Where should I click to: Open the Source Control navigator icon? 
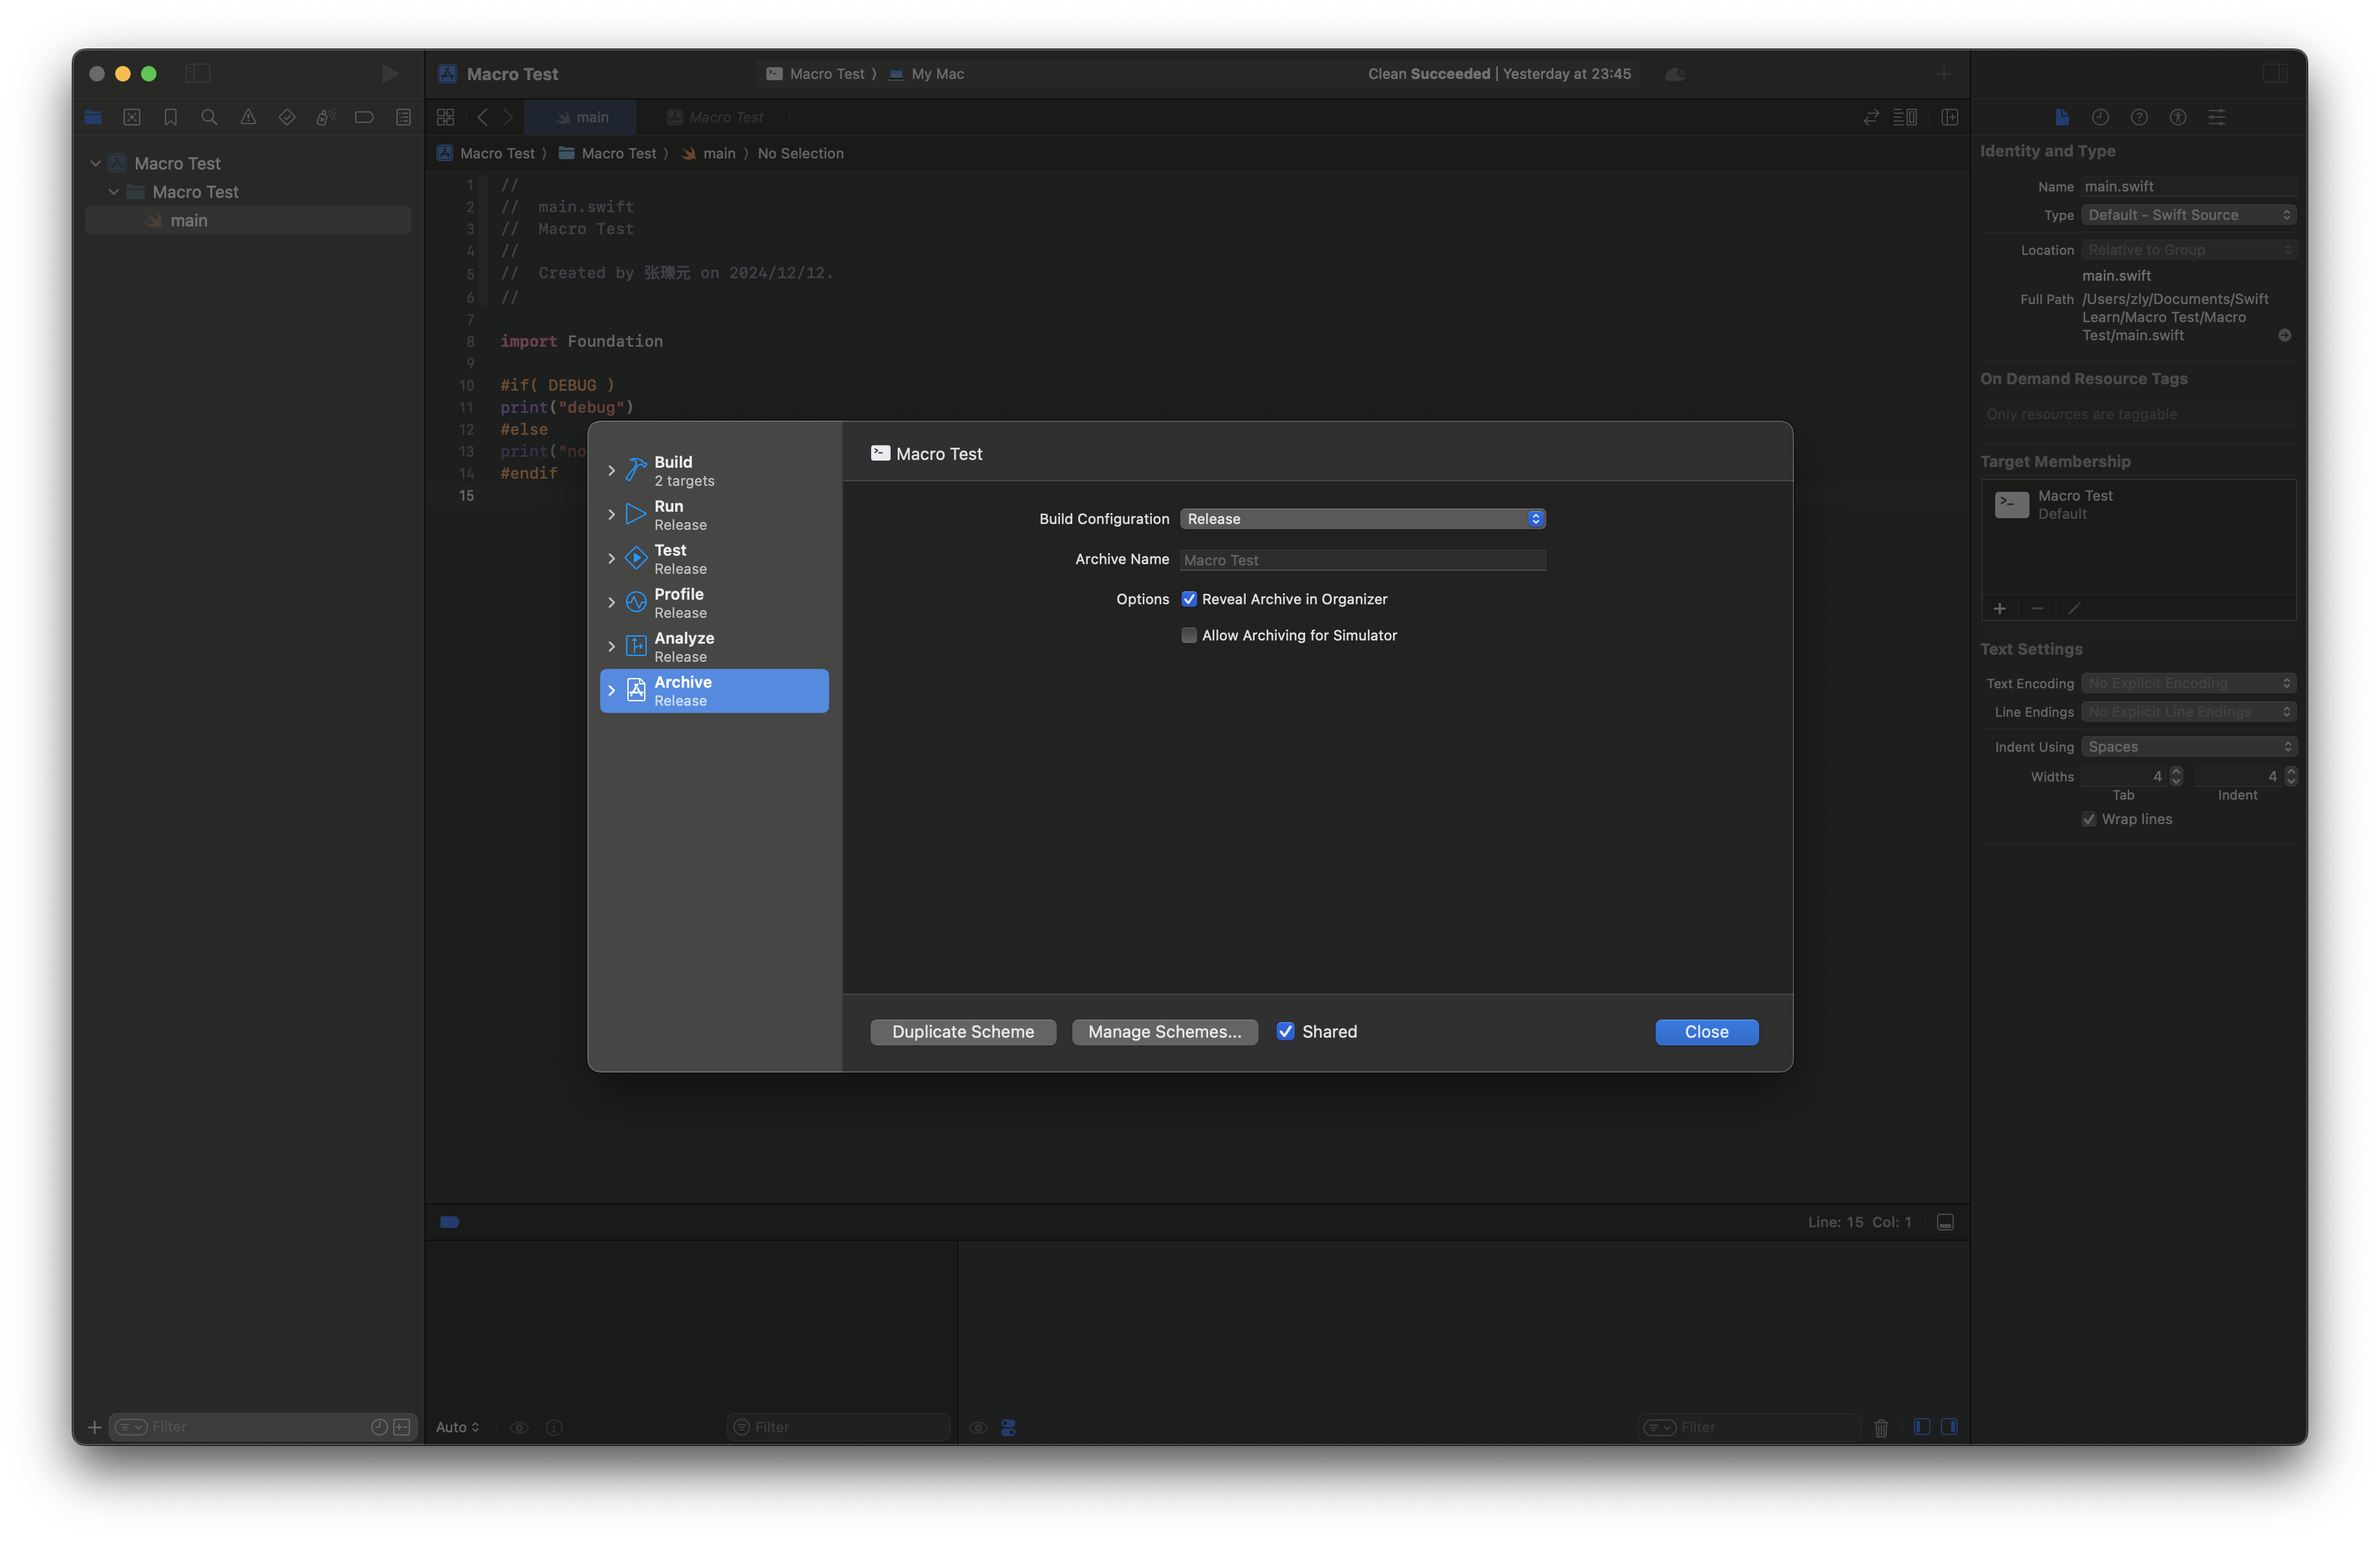pyautogui.click(x=132, y=117)
